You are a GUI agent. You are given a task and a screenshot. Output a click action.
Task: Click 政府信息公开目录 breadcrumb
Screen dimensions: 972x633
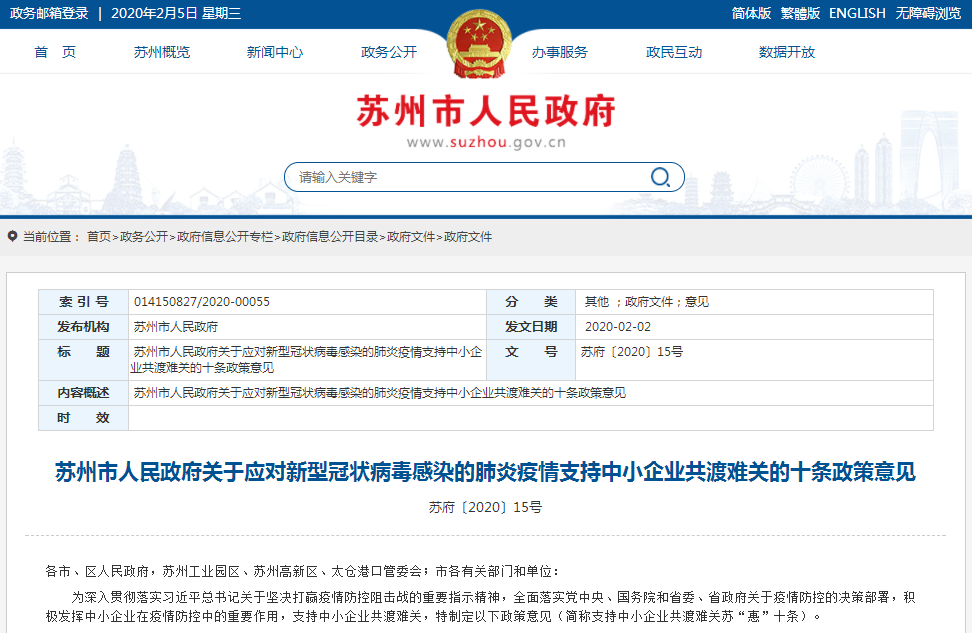[x=330, y=237]
